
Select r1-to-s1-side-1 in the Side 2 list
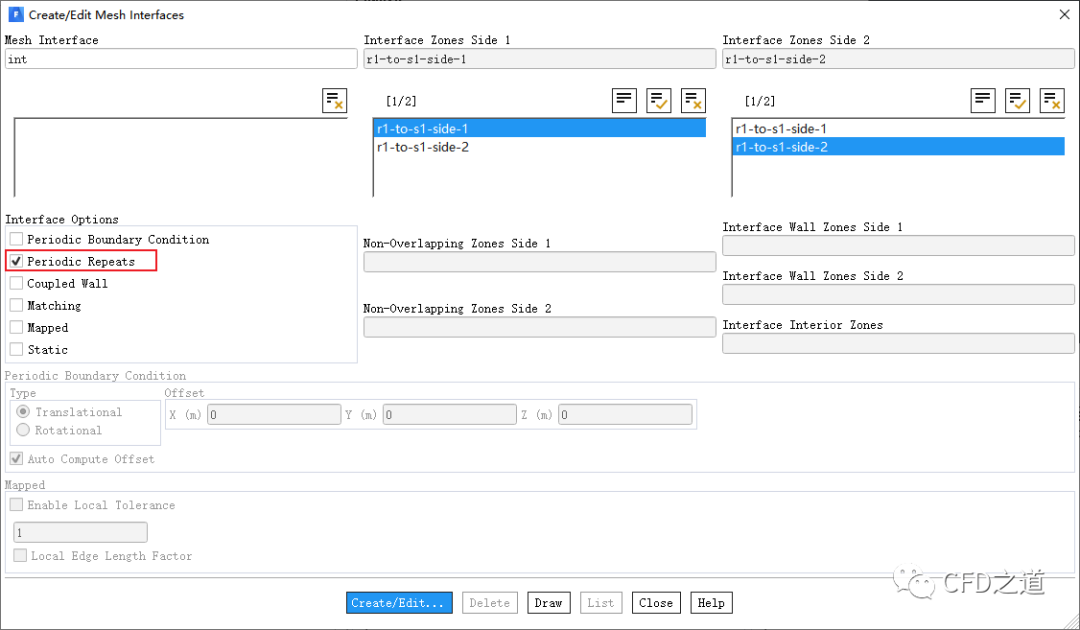point(781,129)
